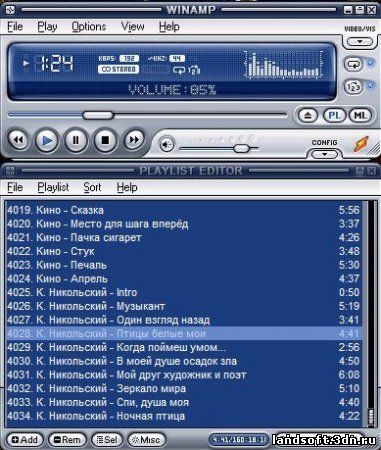Pause the current song

click(x=76, y=140)
